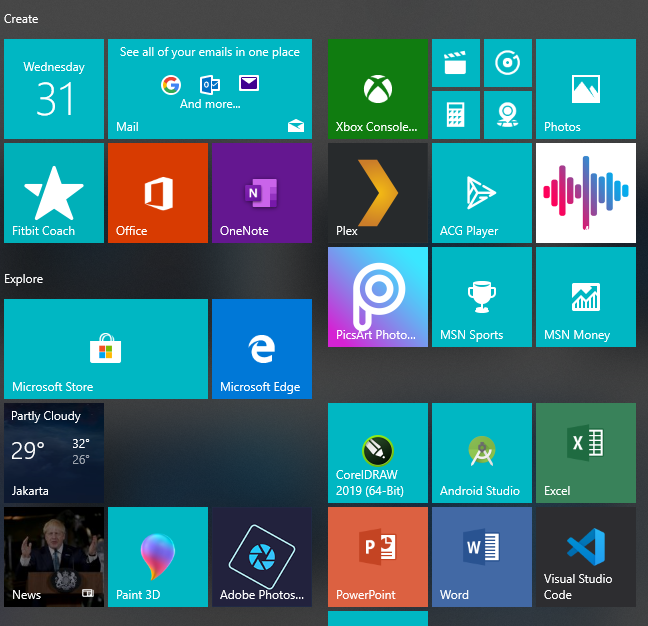The width and height of the screenshot is (648, 626).
Task: Launch the Word tile
Action: 482,557
